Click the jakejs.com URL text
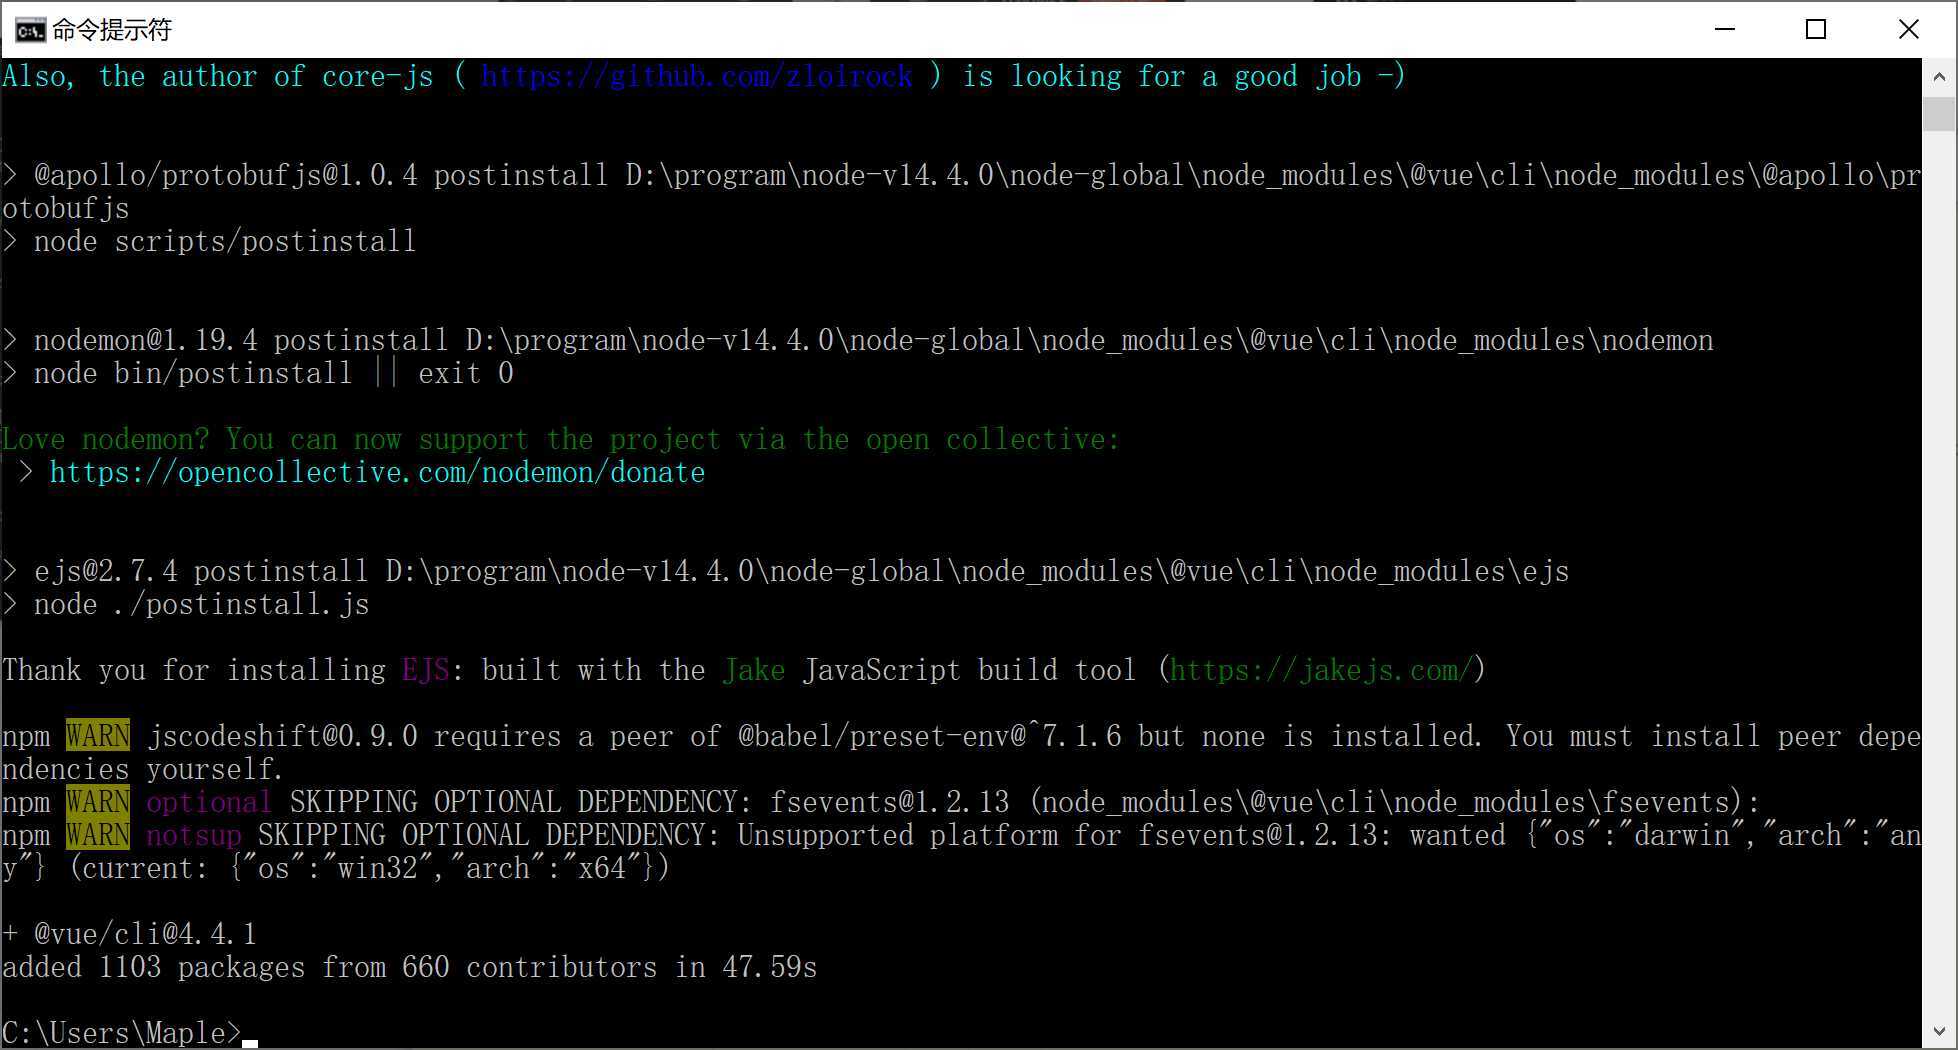This screenshot has width=1958, height=1050. point(1321,670)
